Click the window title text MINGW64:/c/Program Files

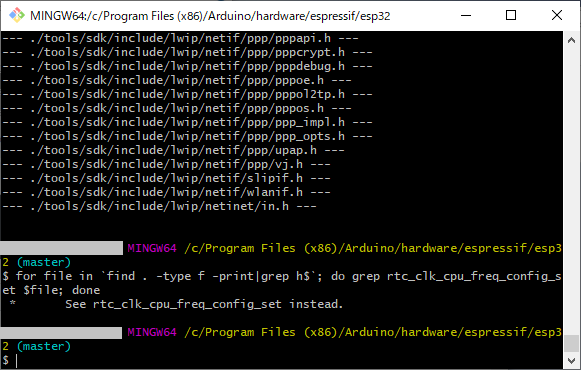(x=210, y=16)
